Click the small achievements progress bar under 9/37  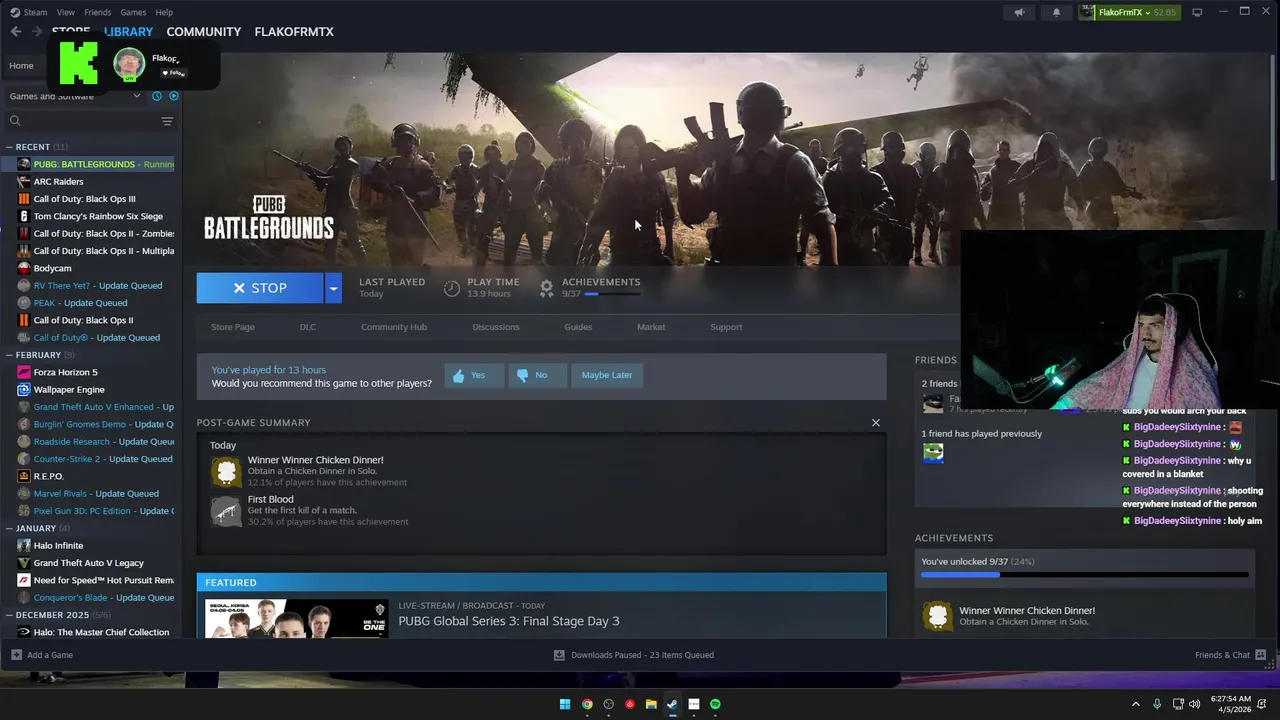pyautogui.click(x=613, y=294)
